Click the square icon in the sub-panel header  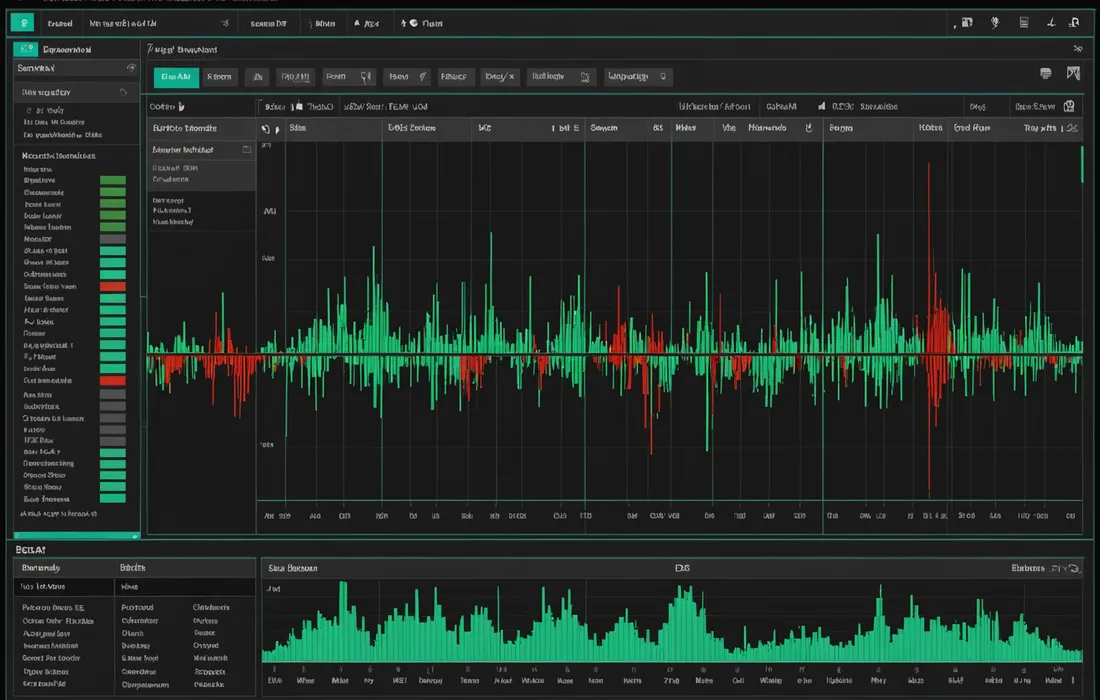247,149
